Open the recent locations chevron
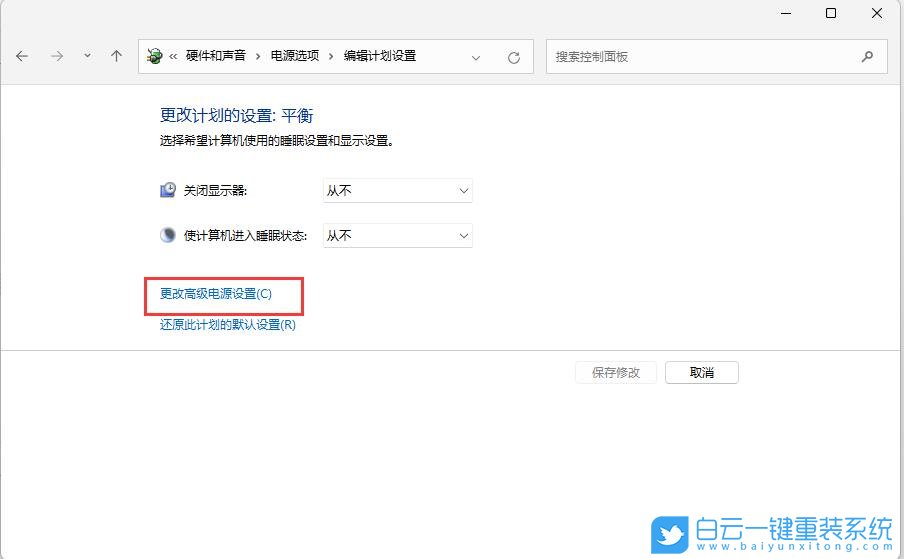Image resolution: width=904 pixels, height=559 pixels. click(87, 56)
